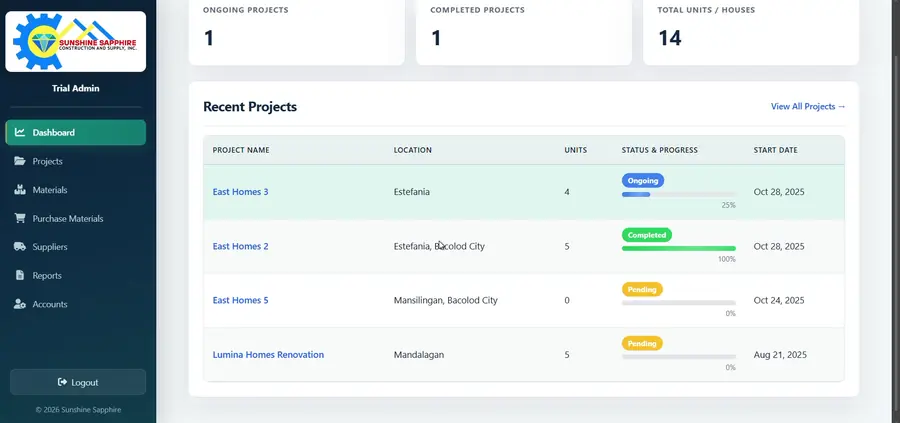
Task: Open the Dashboard menu item
Action: [76, 133]
